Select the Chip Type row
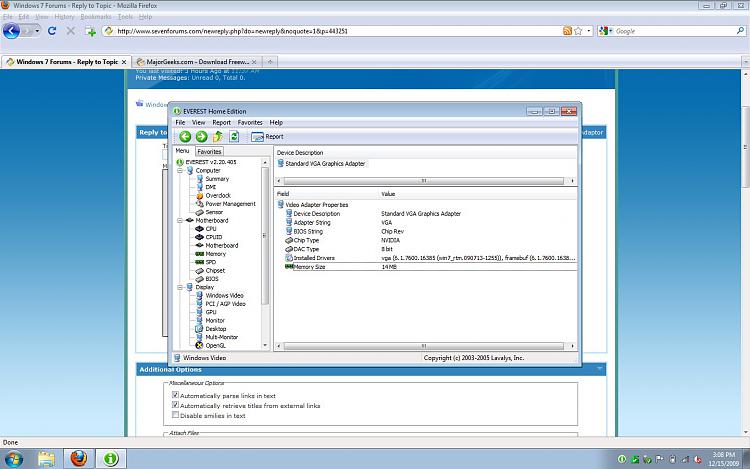 [430, 240]
